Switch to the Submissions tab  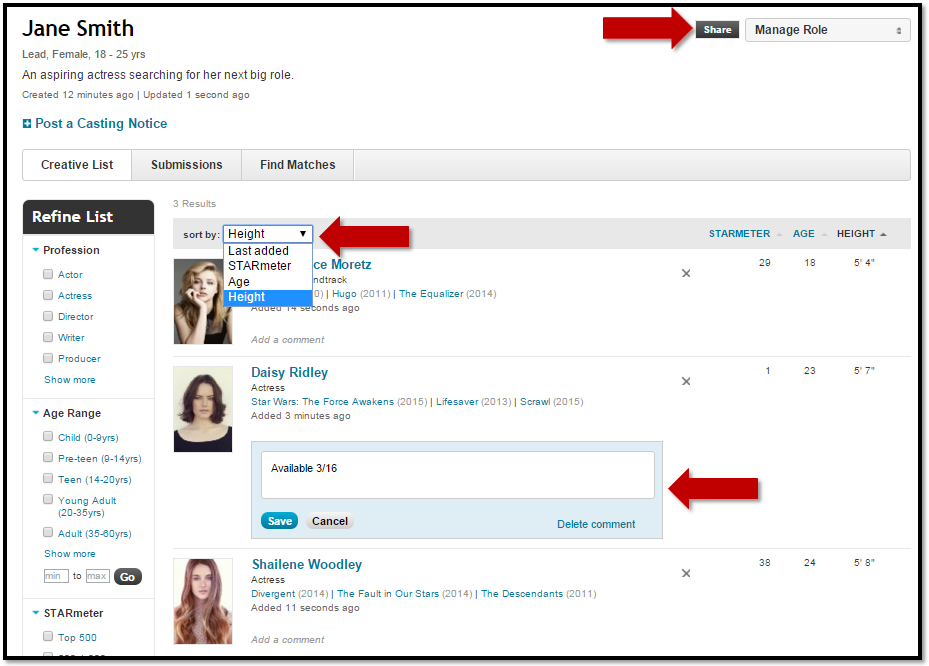186,165
